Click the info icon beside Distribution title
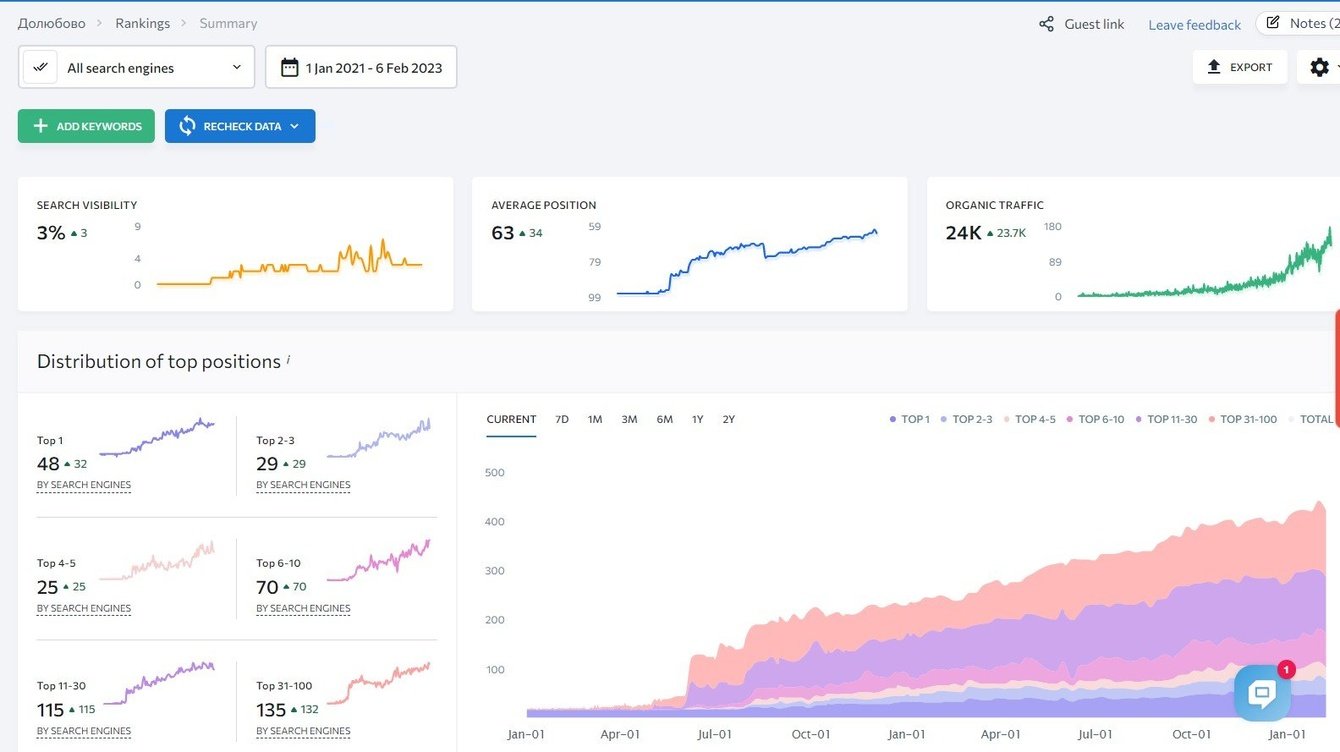The height and width of the screenshot is (752, 1340). tap(288, 359)
